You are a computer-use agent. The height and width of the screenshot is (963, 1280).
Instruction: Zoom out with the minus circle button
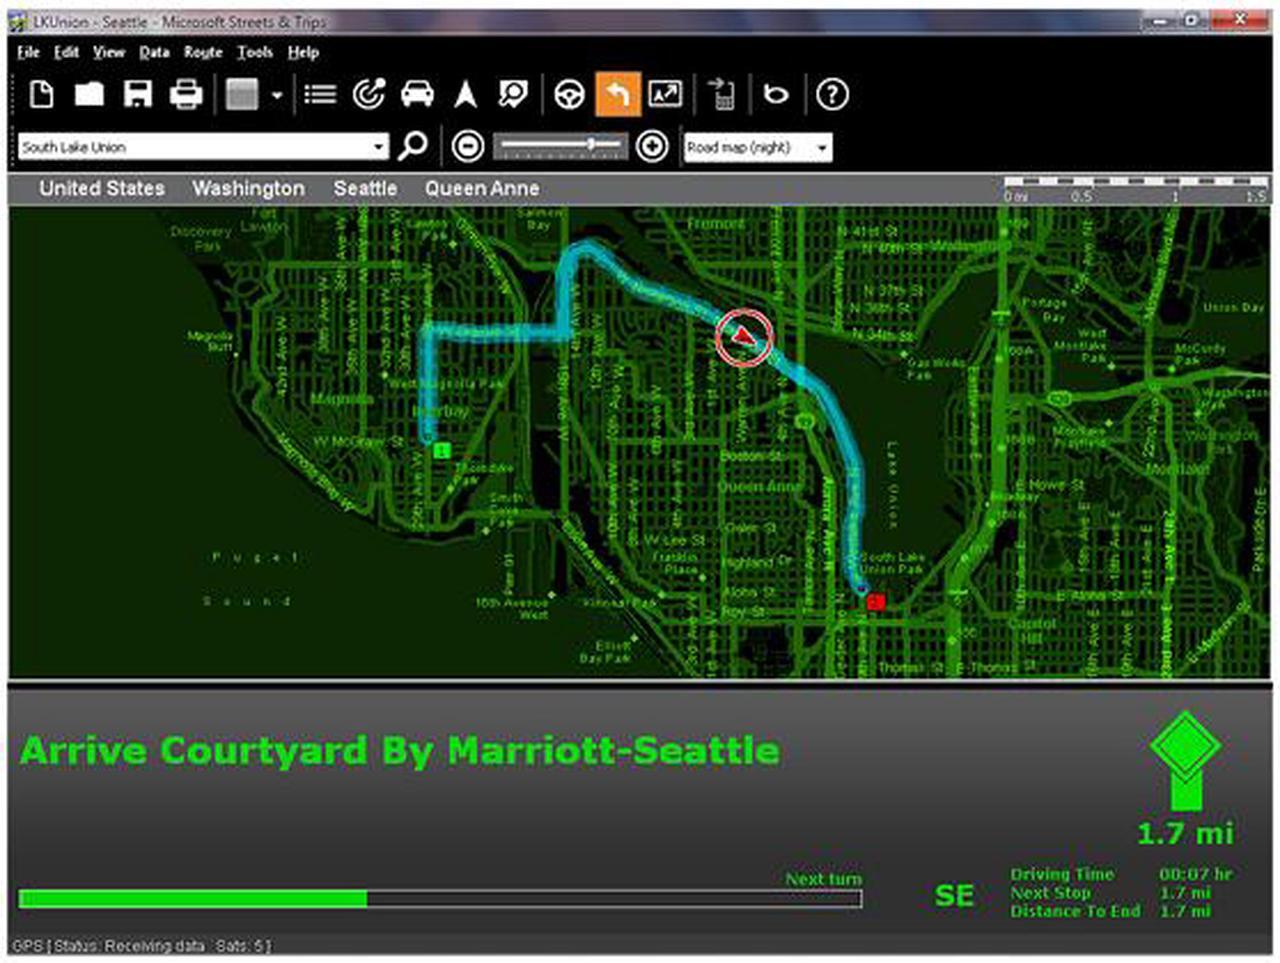pyautogui.click(x=468, y=146)
